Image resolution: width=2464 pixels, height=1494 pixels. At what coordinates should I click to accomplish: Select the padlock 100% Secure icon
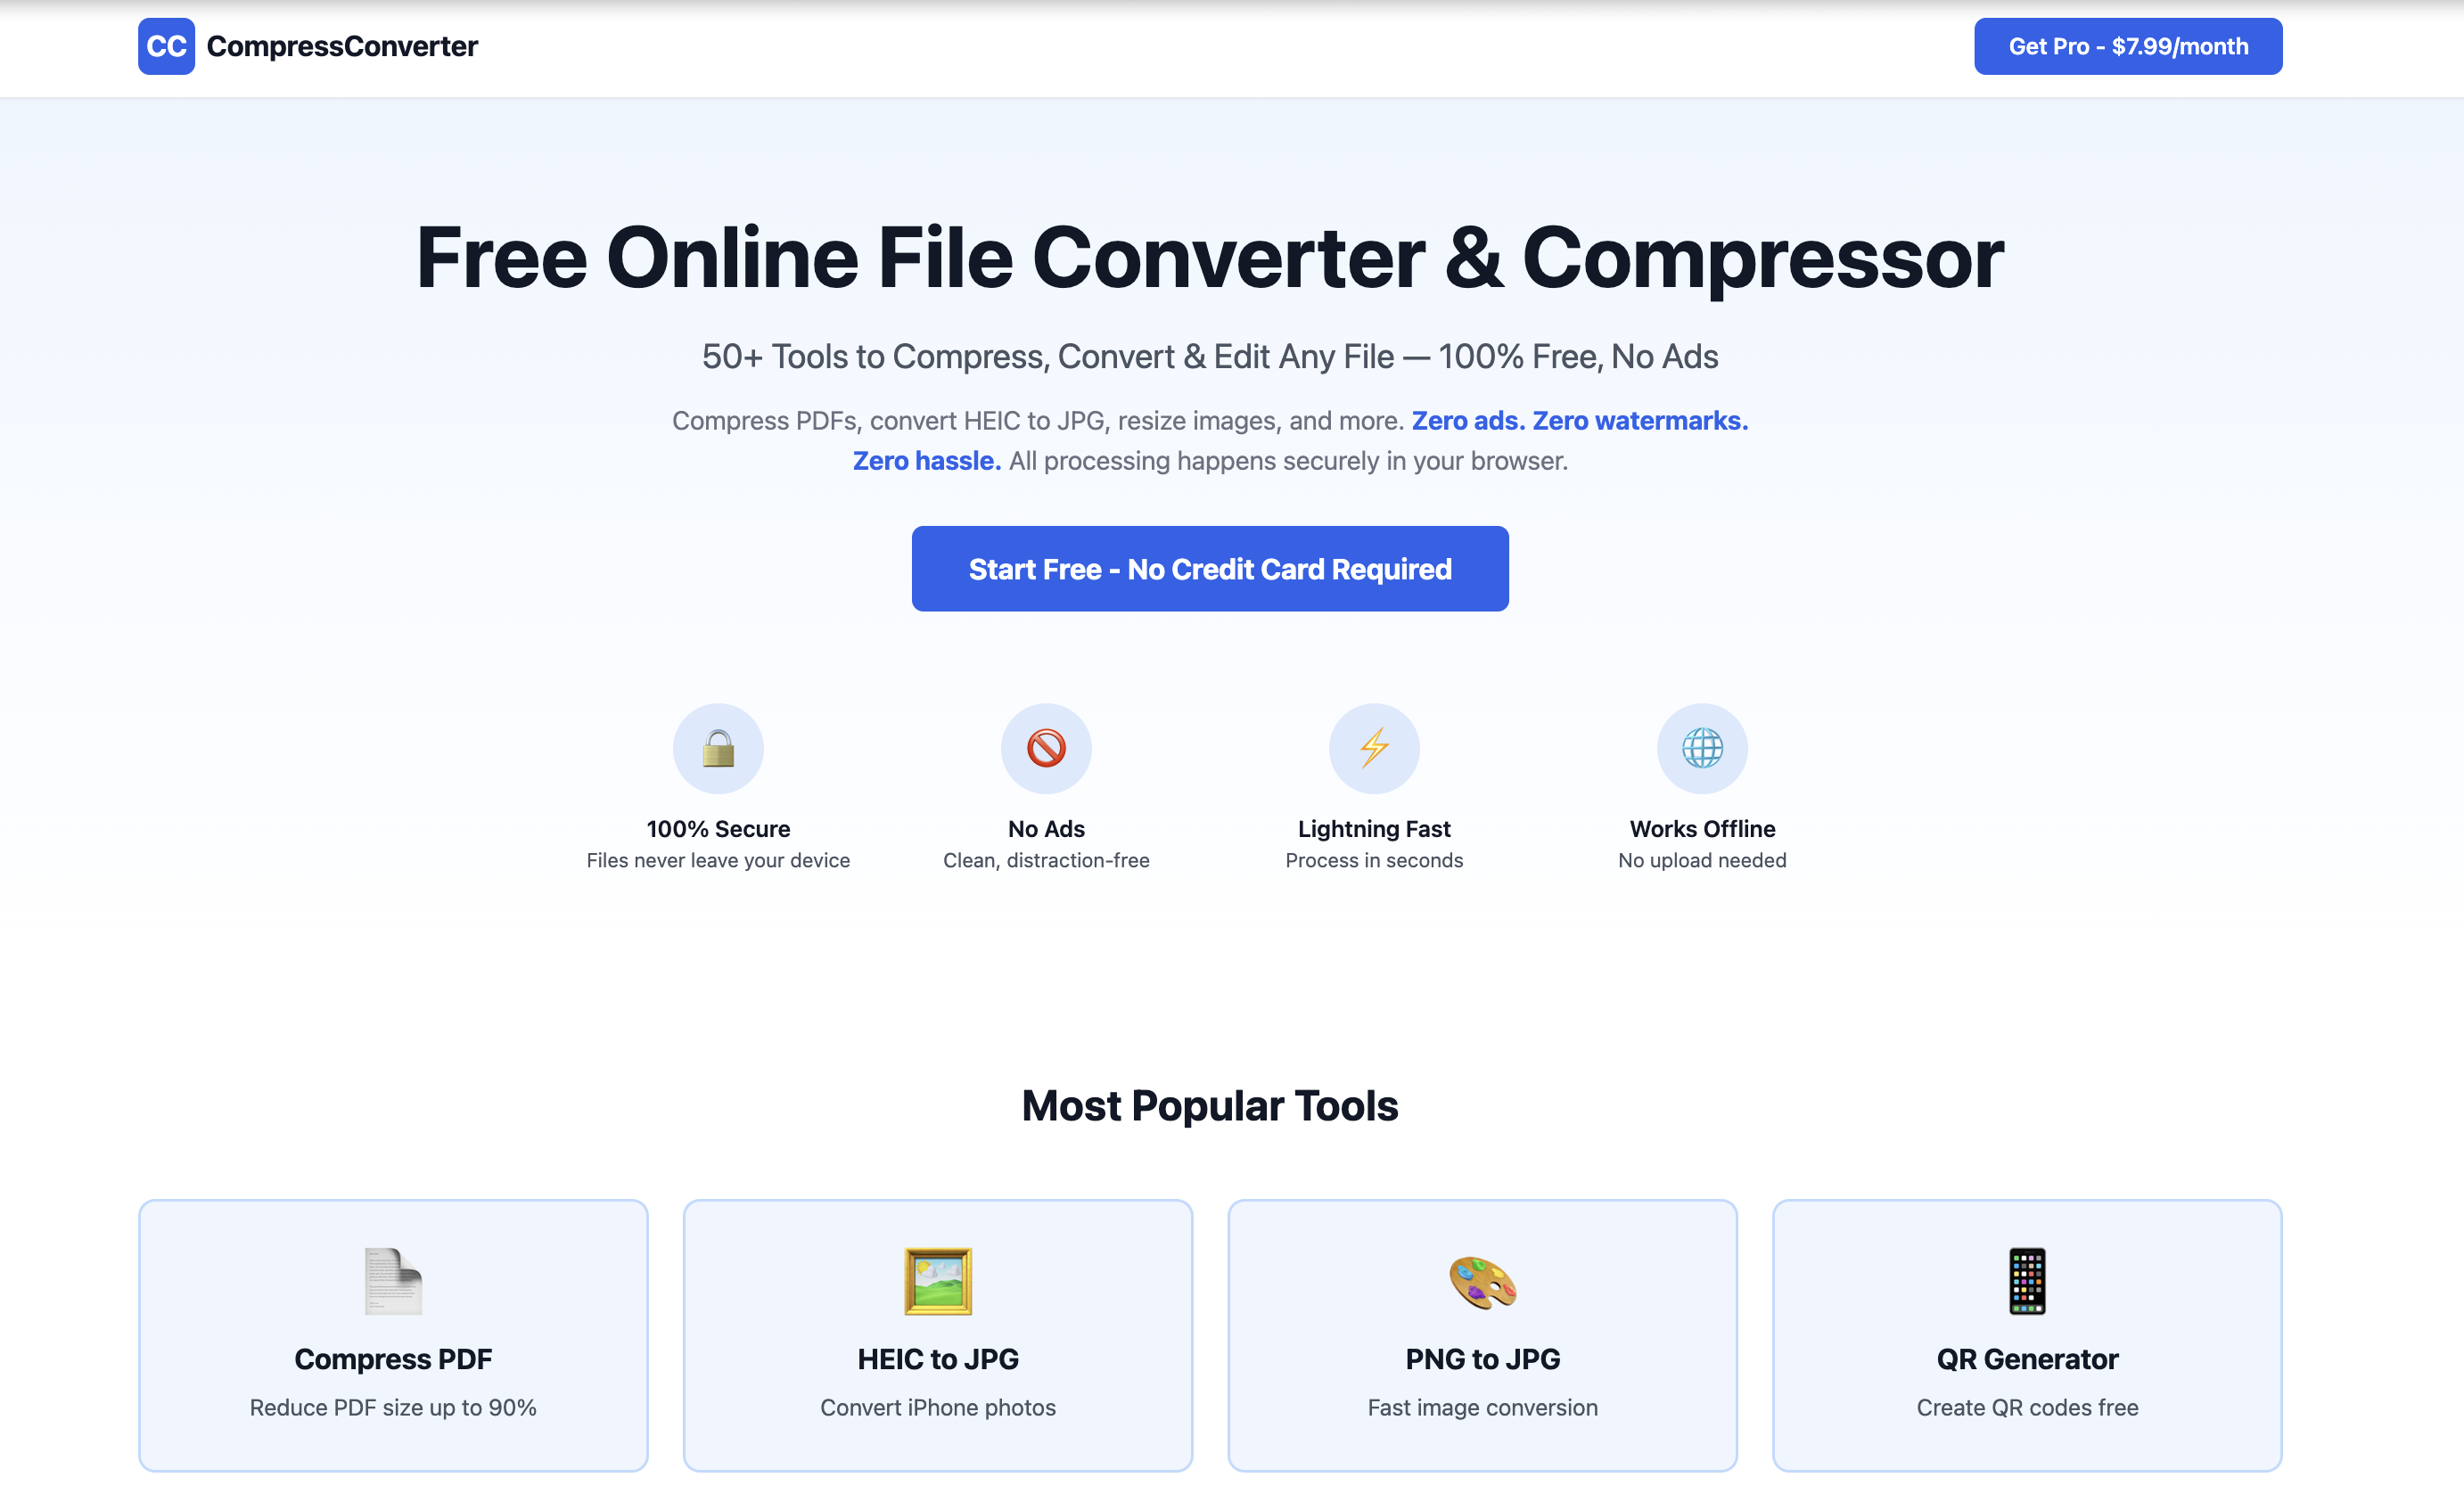click(x=718, y=747)
